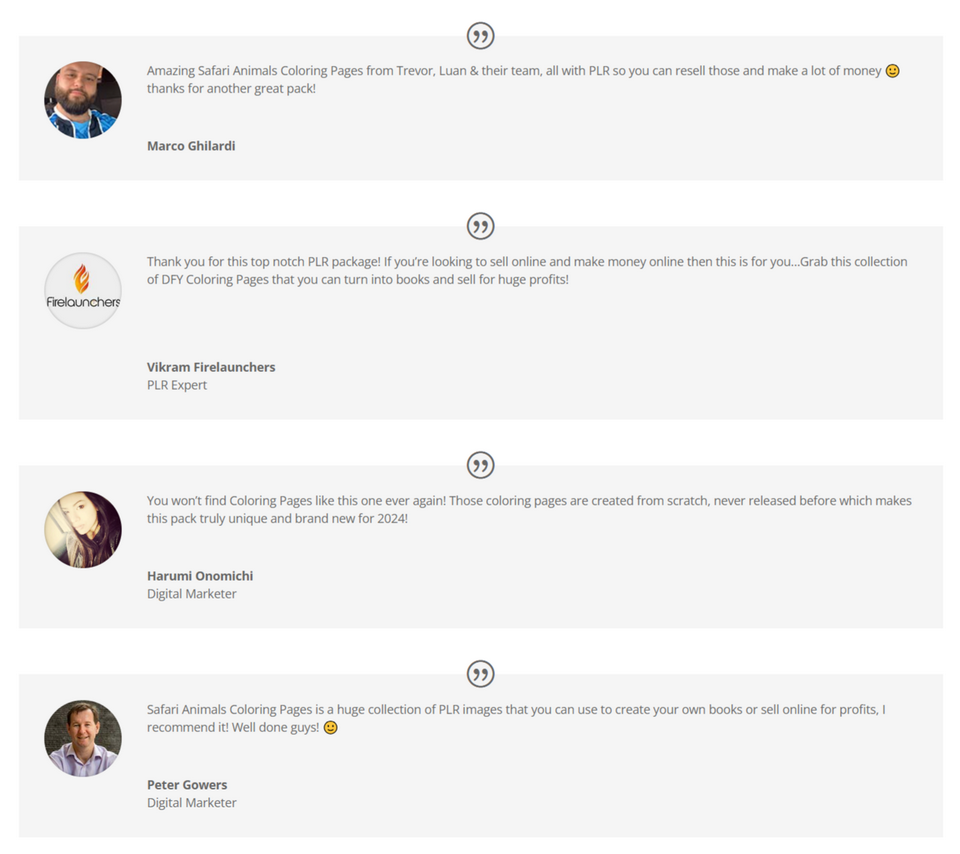Click the quote icon above Harumi Onomichi's testimonial
The image size is (960, 854).
[480, 465]
